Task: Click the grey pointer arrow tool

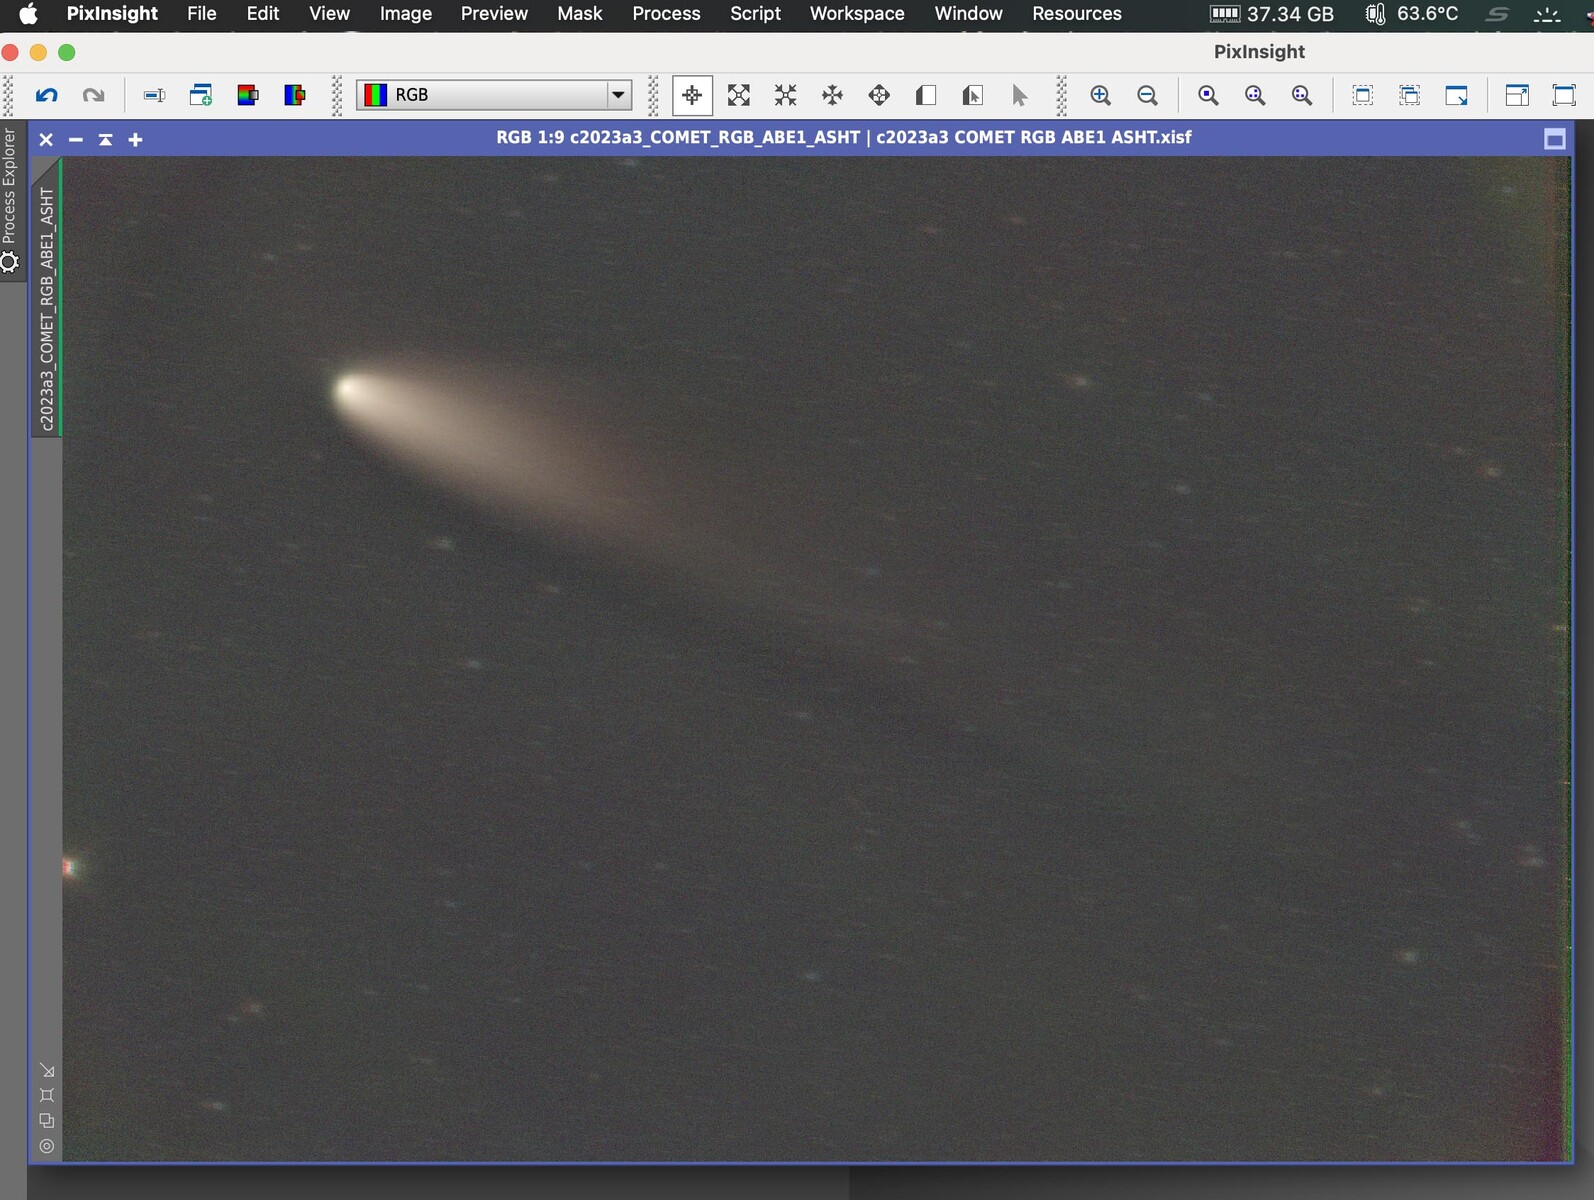Action: 1019,95
